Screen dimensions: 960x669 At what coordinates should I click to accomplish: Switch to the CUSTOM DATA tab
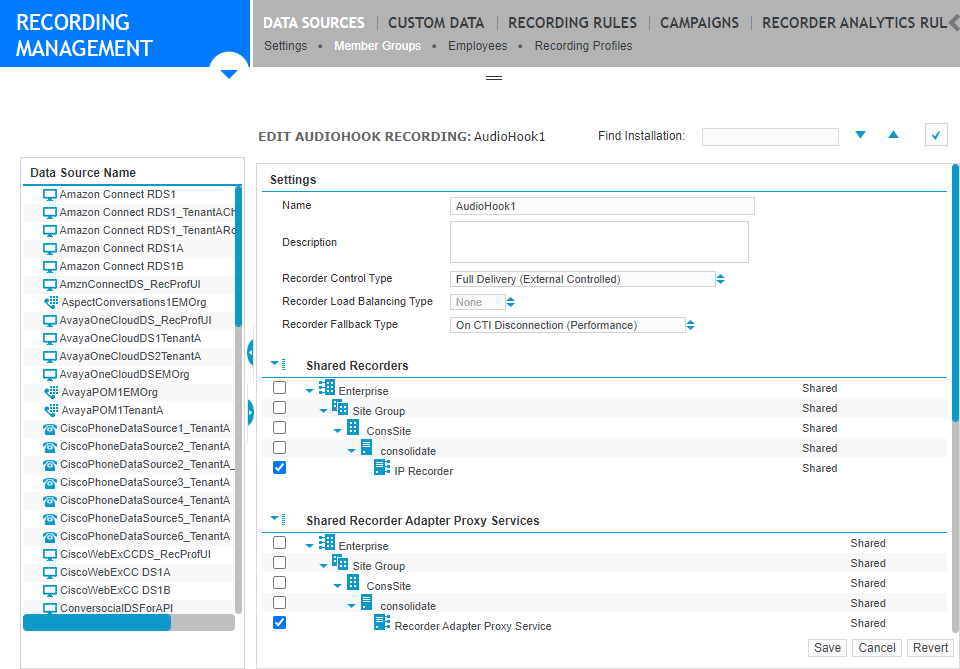pyautogui.click(x=436, y=22)
